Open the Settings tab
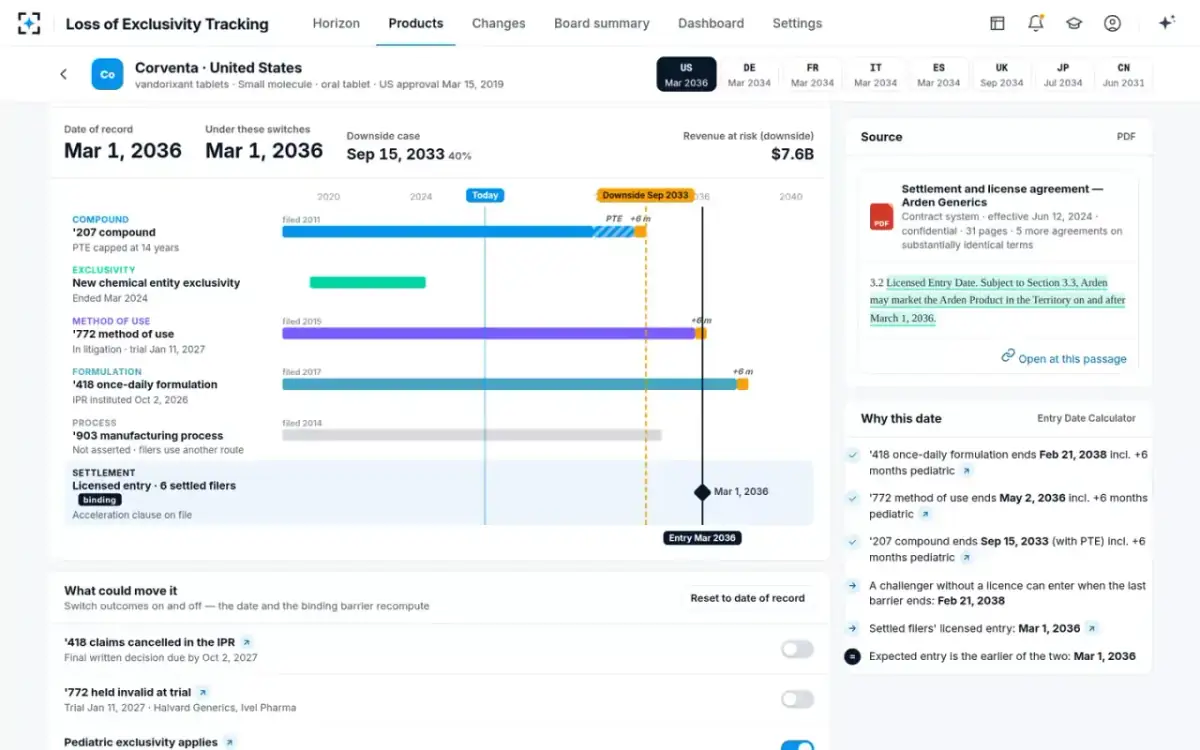Image resolution: width=1200 pixels, height=750 pixels. point(797,23)
